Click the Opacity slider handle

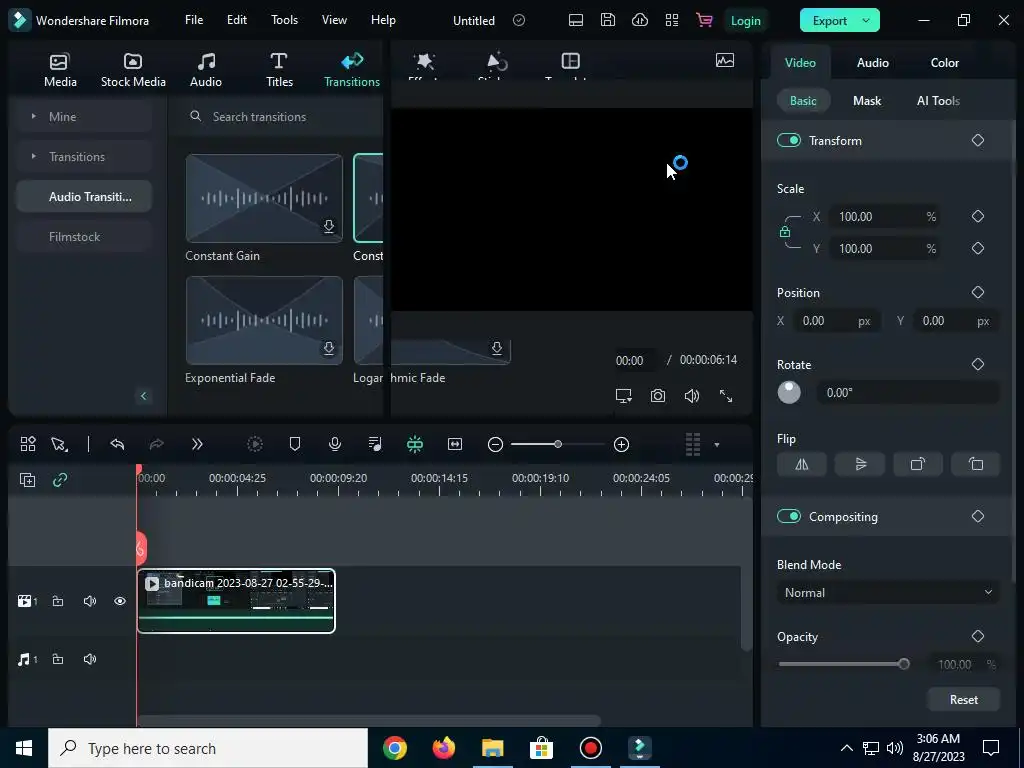point(904,664)
